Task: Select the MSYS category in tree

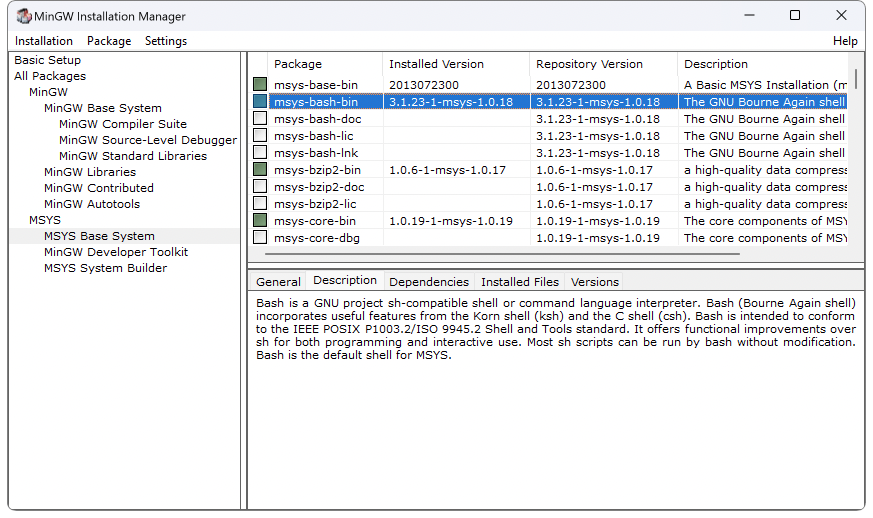Action: (45, 220)
